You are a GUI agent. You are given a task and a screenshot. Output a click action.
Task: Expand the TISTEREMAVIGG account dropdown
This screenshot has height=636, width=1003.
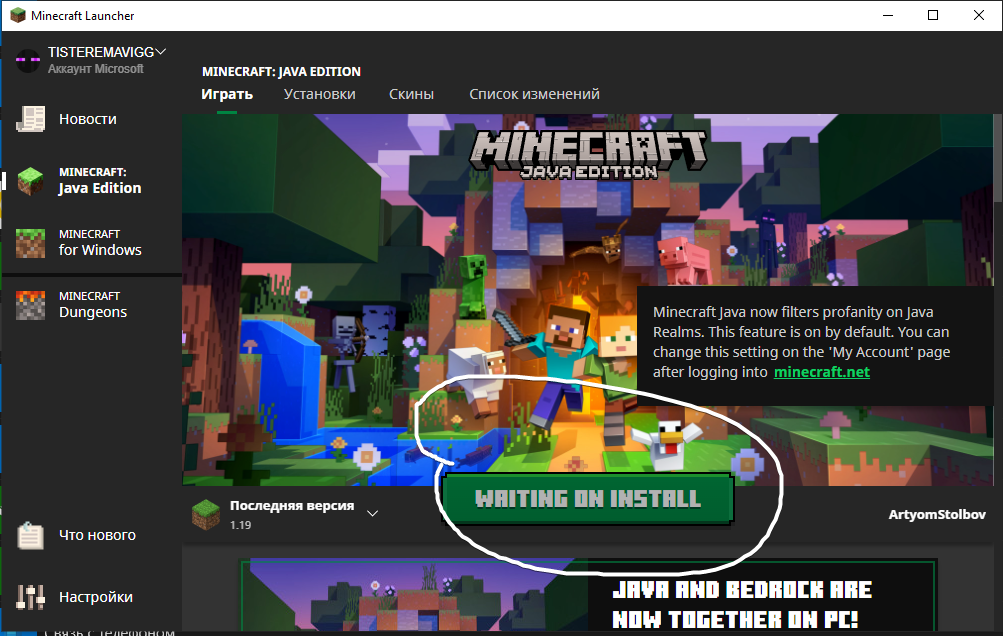pyautogui.click(x=161, y=52)
